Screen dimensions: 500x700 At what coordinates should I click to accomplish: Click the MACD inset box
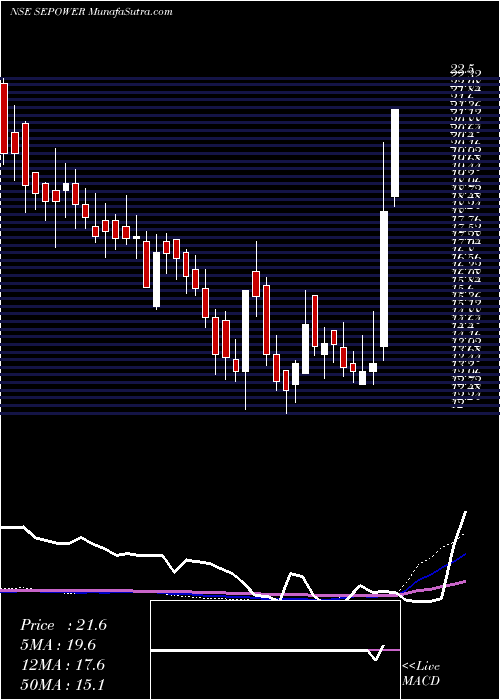(275, 650)
